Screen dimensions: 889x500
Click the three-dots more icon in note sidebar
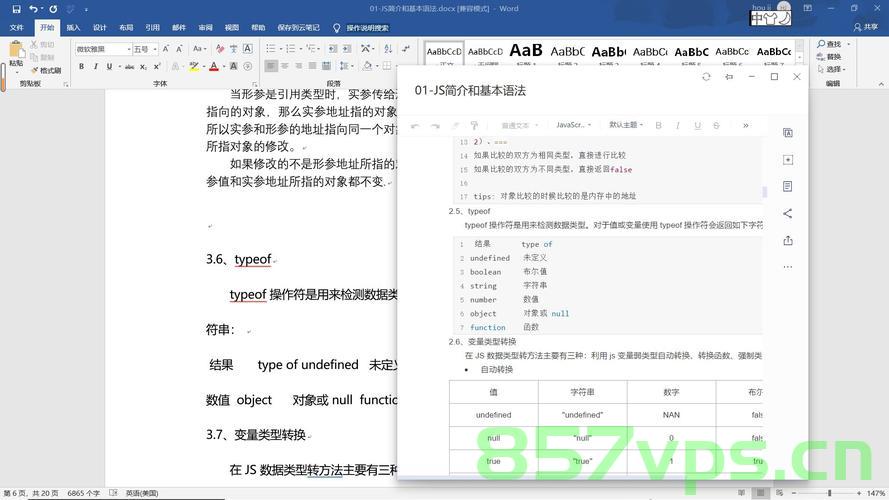(x=788, y=267)
